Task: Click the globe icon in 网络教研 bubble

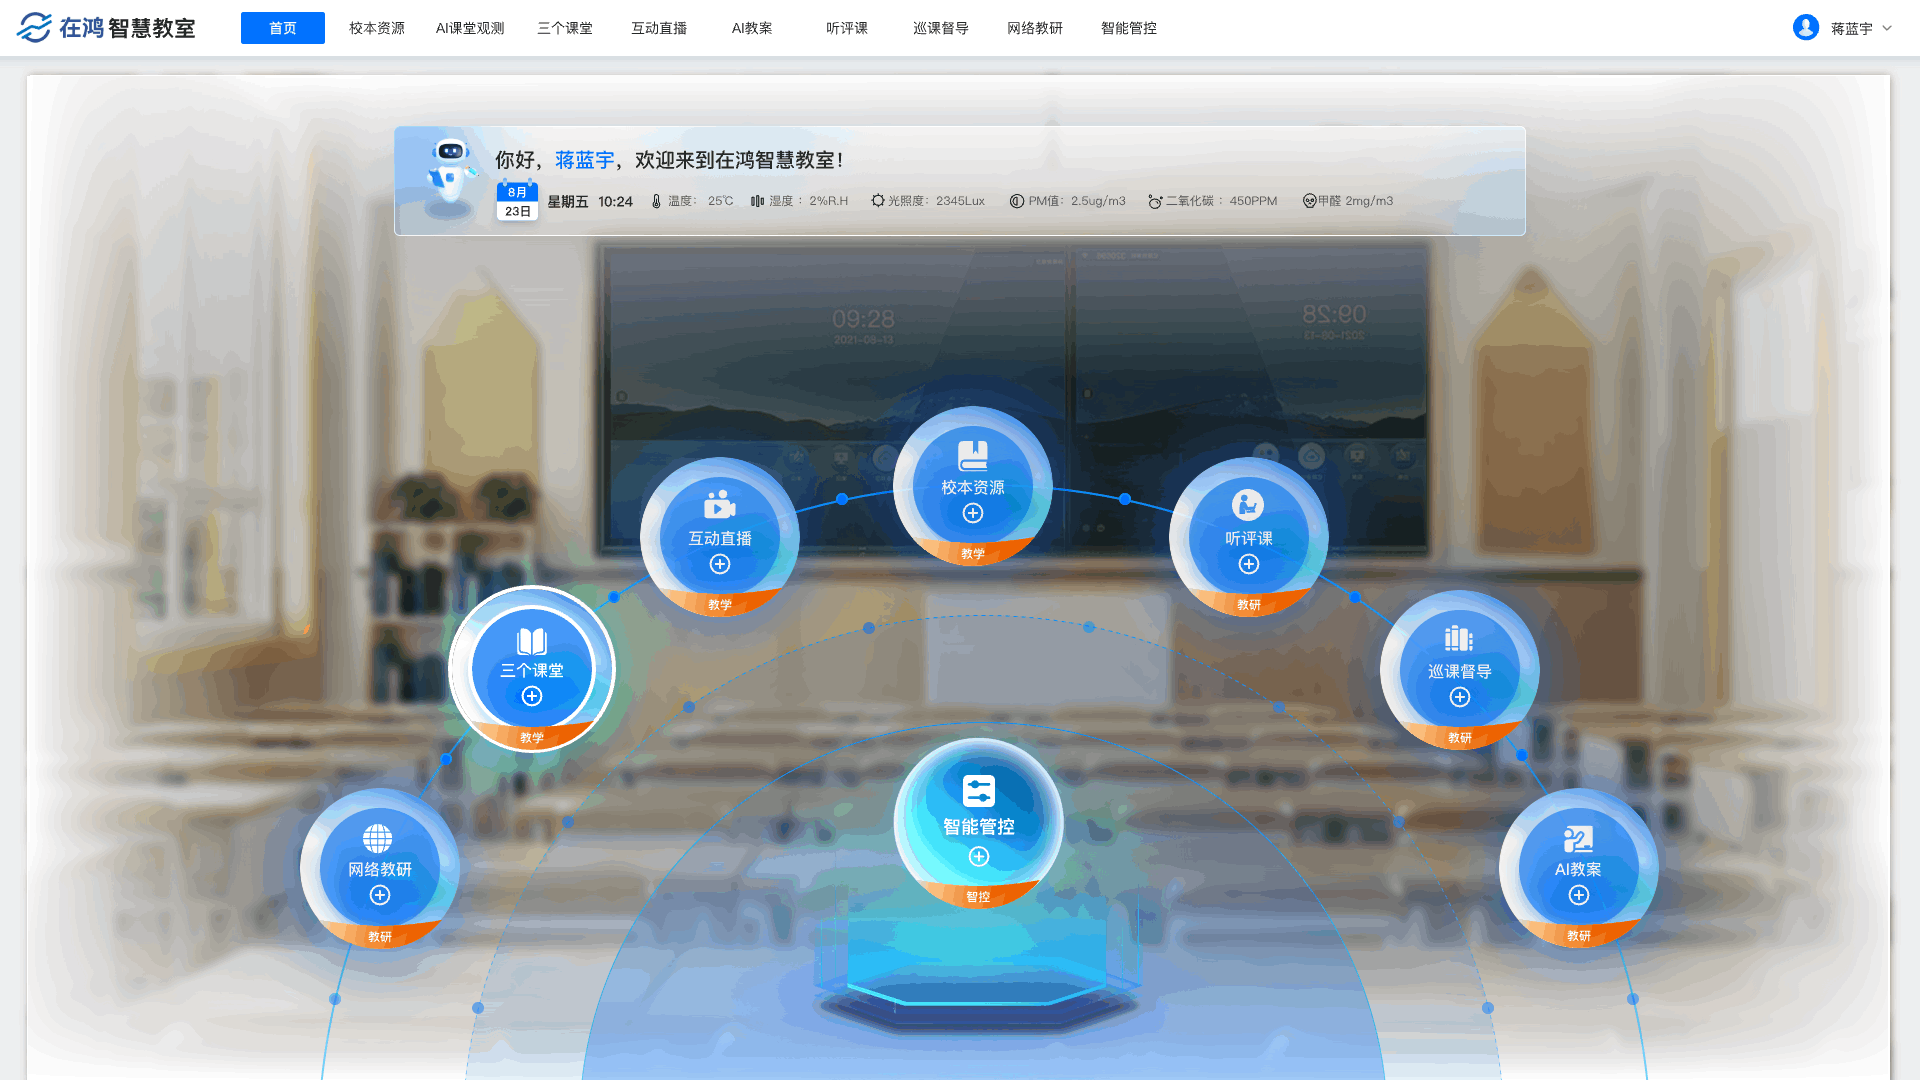Action: [x=378, y=838]
